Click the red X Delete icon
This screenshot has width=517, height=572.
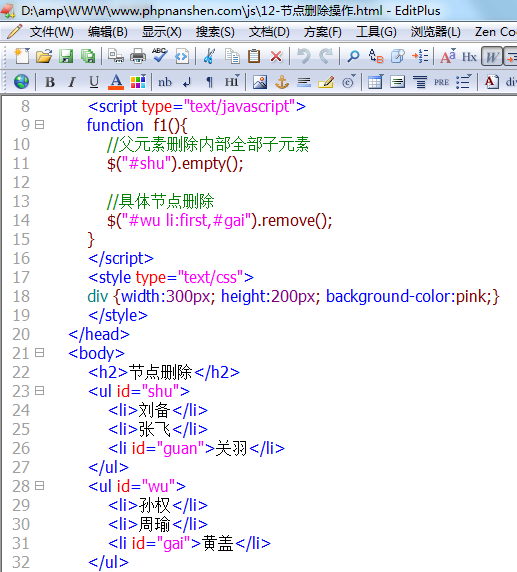276,57
